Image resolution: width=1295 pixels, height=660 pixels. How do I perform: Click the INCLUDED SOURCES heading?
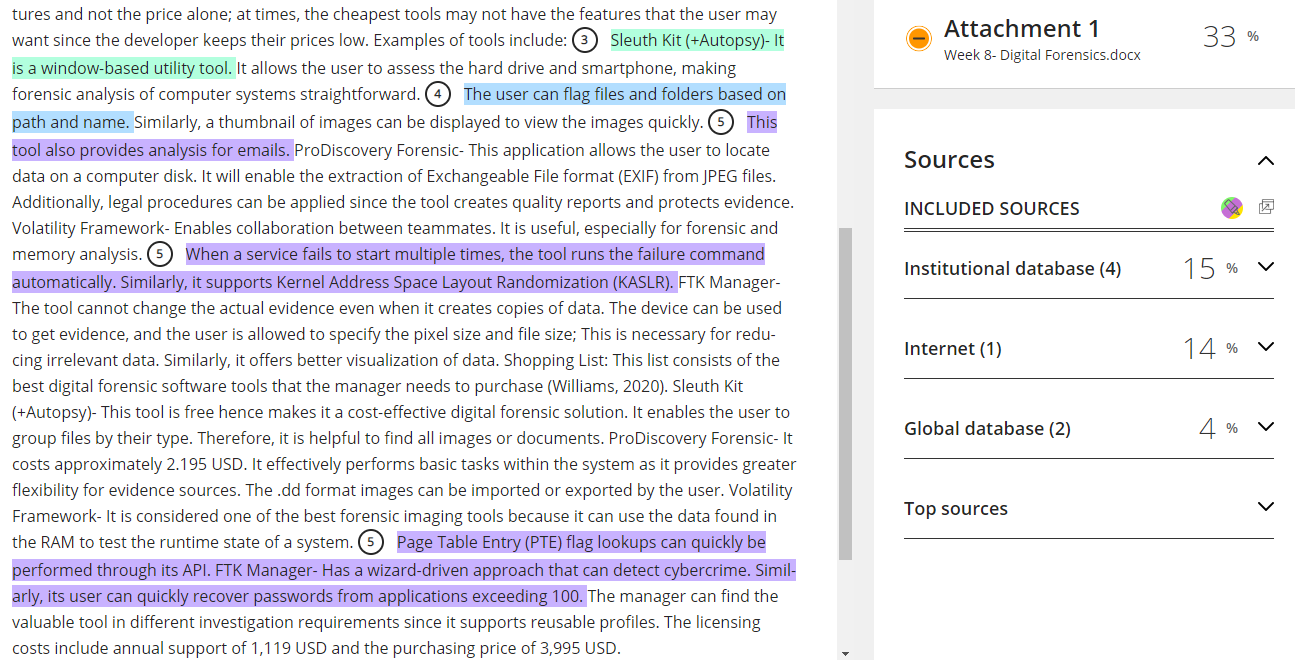pos(992,209)
